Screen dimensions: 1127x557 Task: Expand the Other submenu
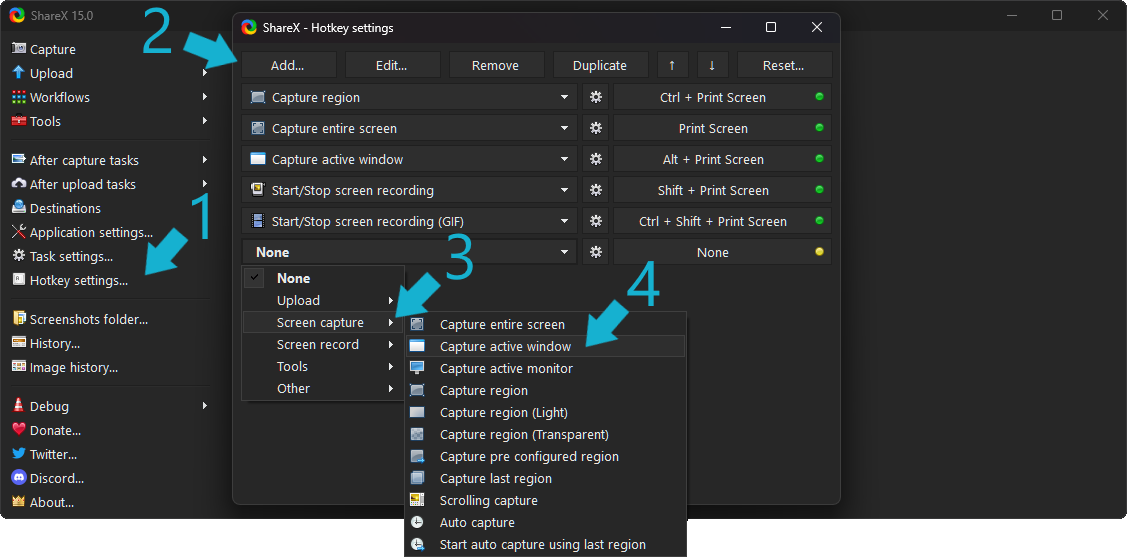[x=323, y=388]
